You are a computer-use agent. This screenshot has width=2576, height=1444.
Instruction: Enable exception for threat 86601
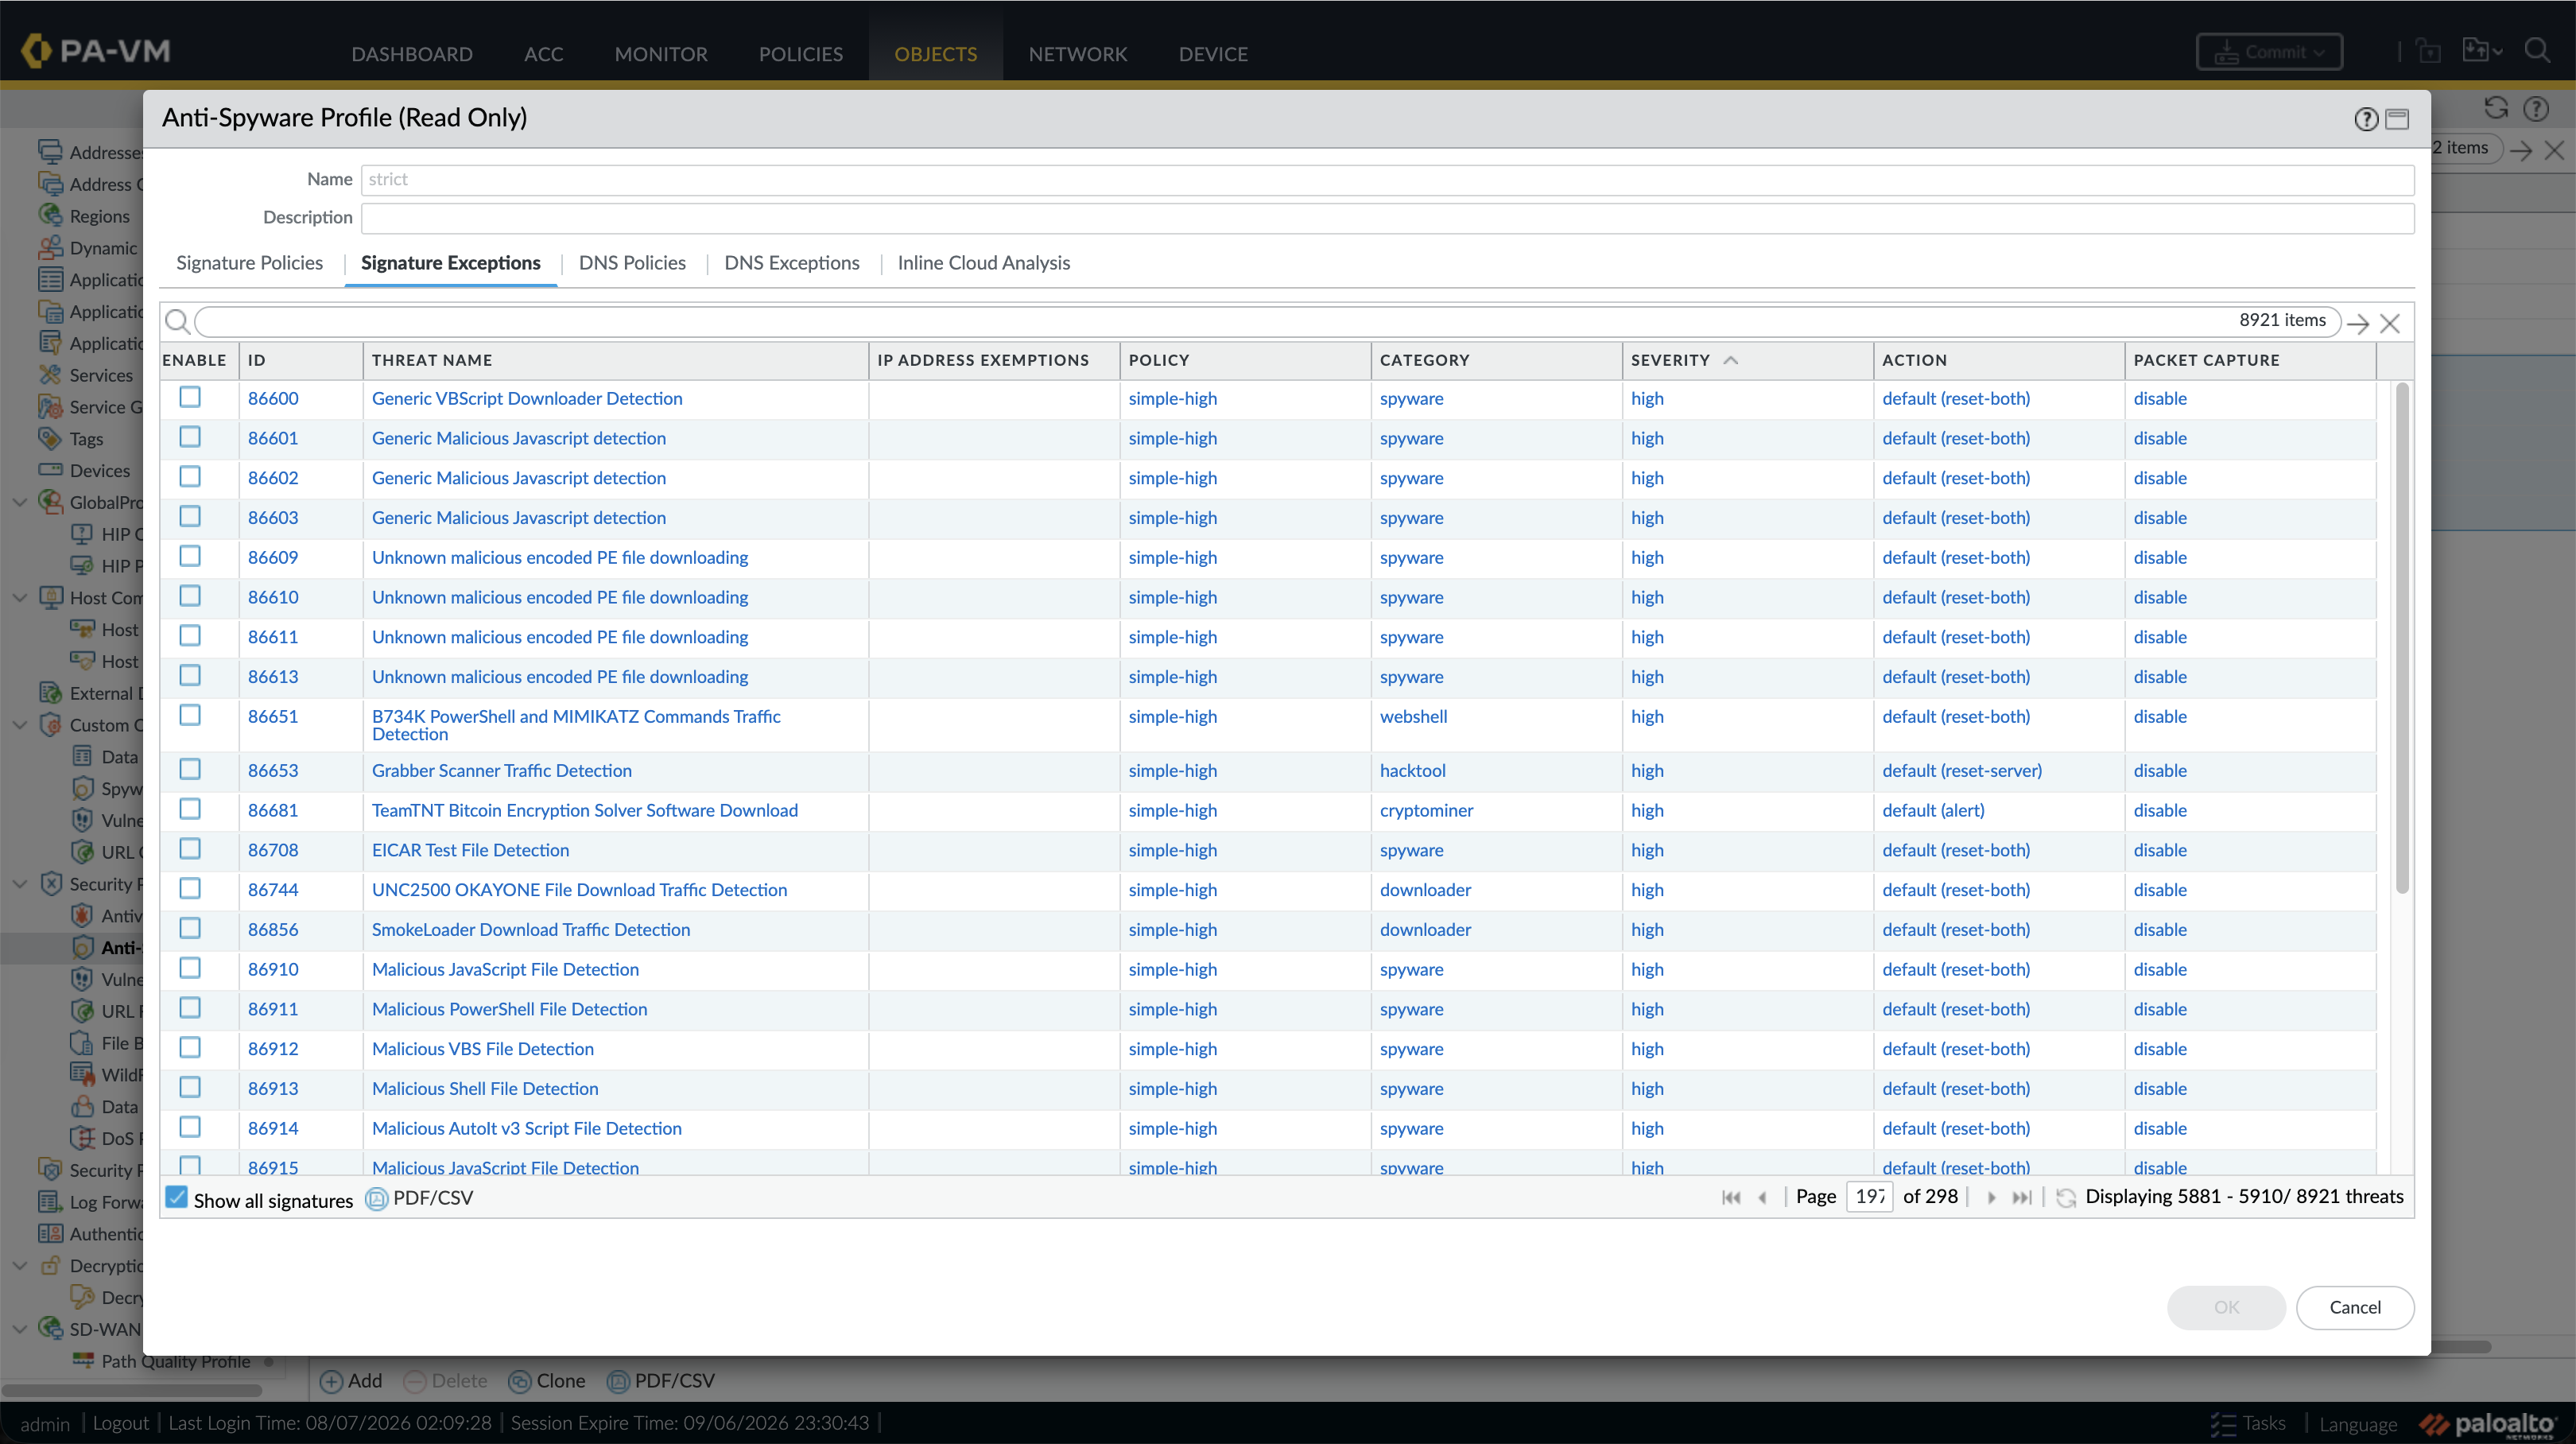[x=190, y=437]
